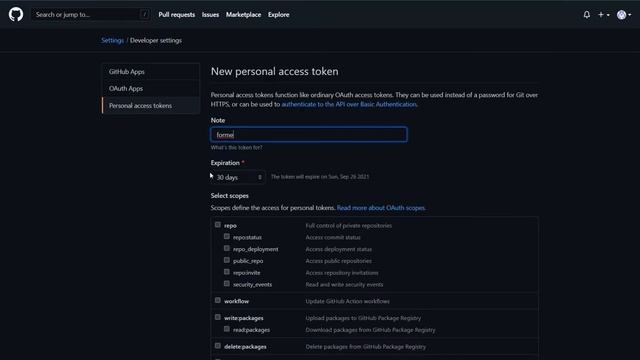
Task: Open the GitHub home logo
Action: [16, 15]
